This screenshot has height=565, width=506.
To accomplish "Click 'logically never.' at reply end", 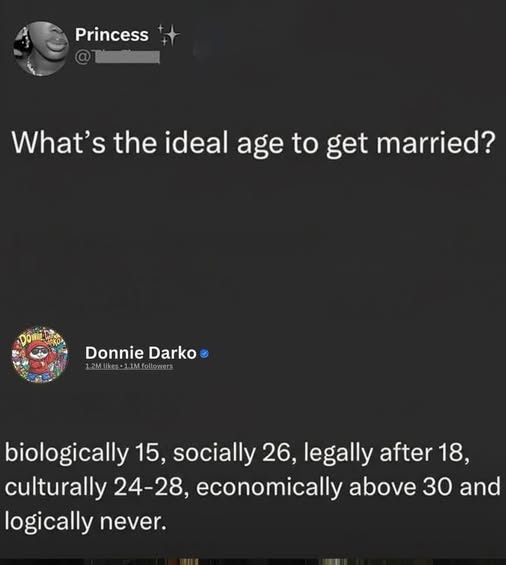I will point(86,521).
